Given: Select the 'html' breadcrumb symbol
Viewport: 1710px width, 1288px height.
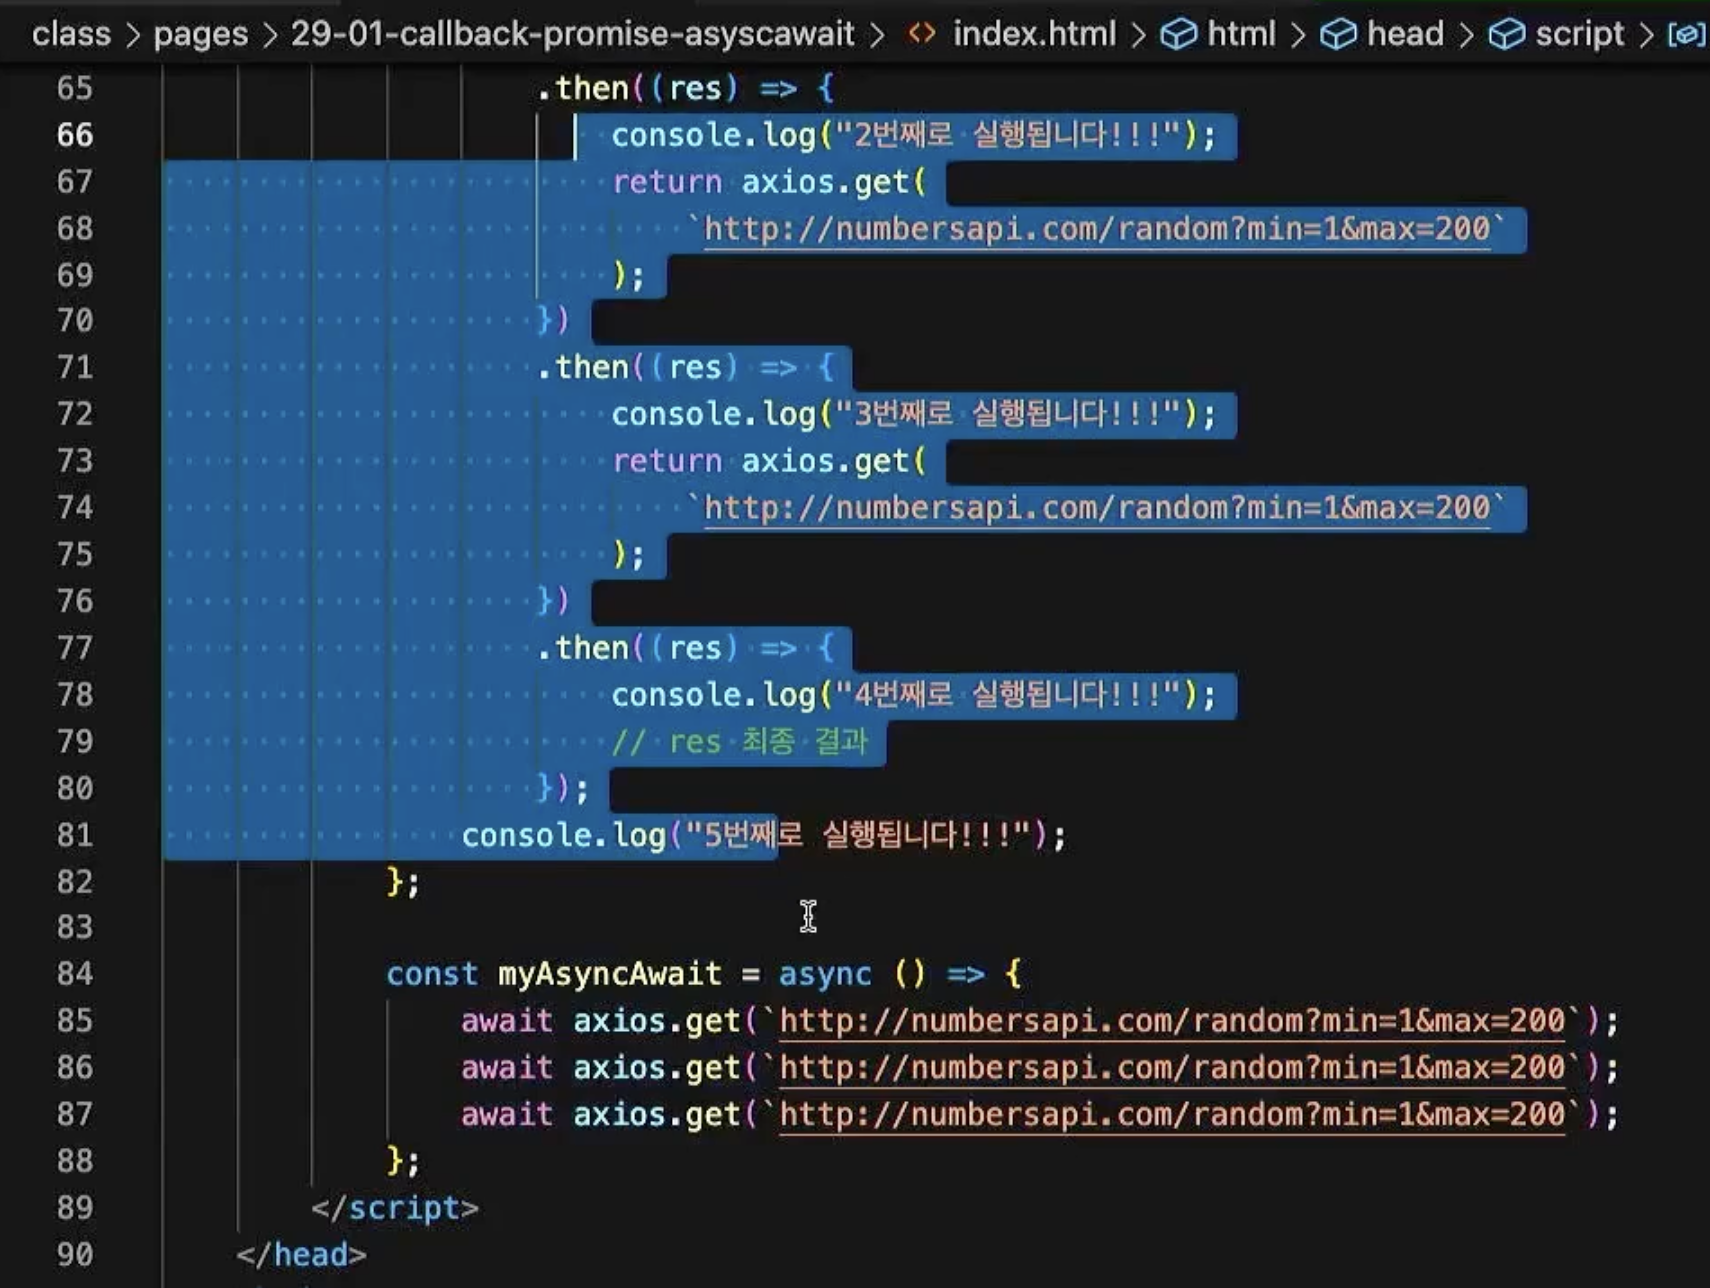Looking at the screenshot, I should tap(1241, 34).
